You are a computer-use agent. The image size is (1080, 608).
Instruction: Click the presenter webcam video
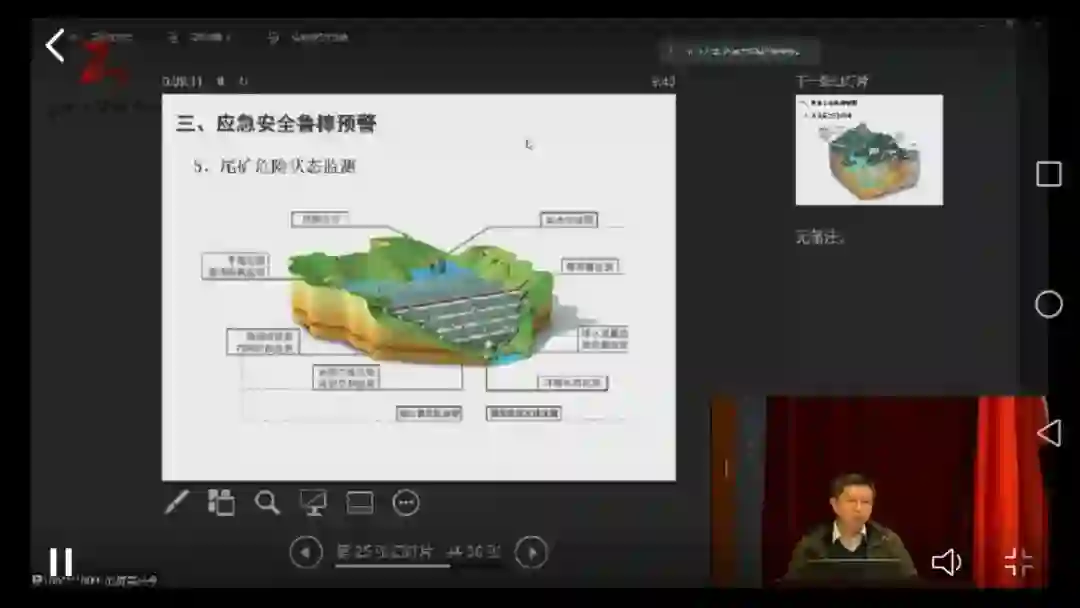pyautogui.click(x=879, y=492)
